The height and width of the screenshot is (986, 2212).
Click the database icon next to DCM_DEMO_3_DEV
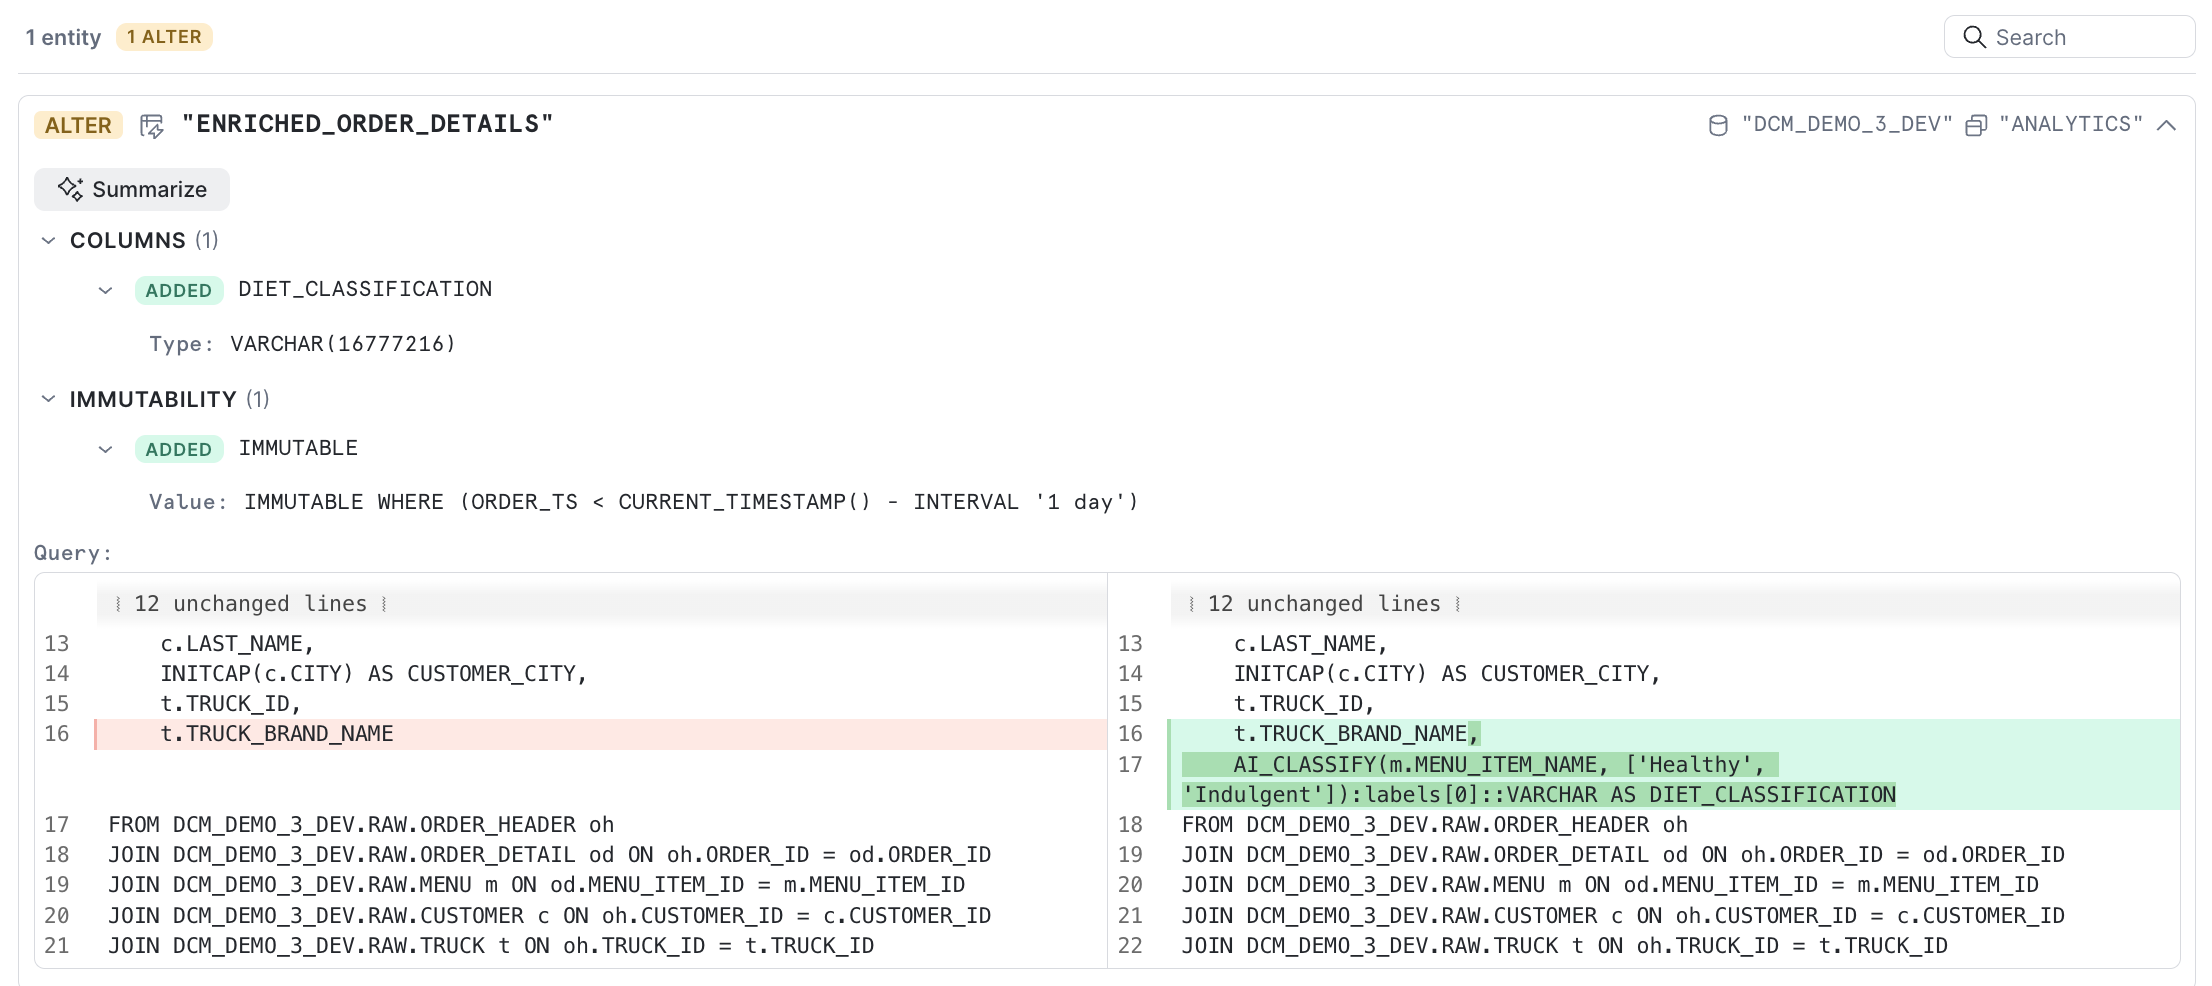click(x=1718, y=125)
